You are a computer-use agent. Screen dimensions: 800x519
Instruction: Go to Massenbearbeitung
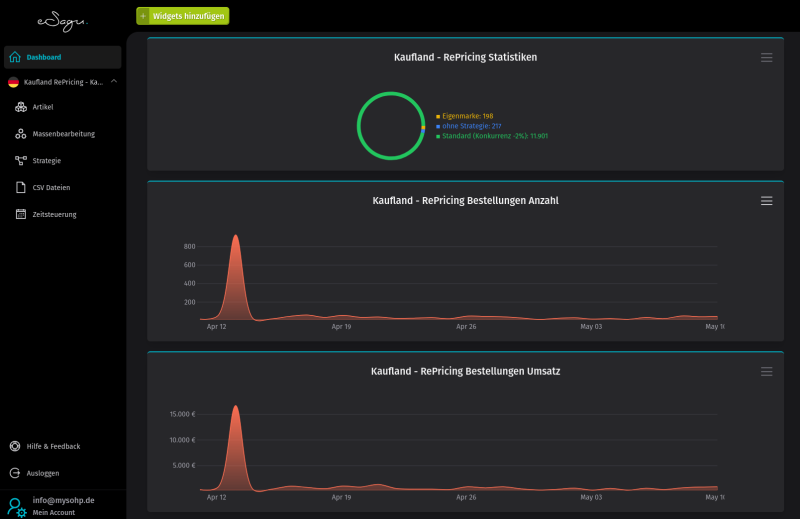pyautogui.click(x=62, y=134)
